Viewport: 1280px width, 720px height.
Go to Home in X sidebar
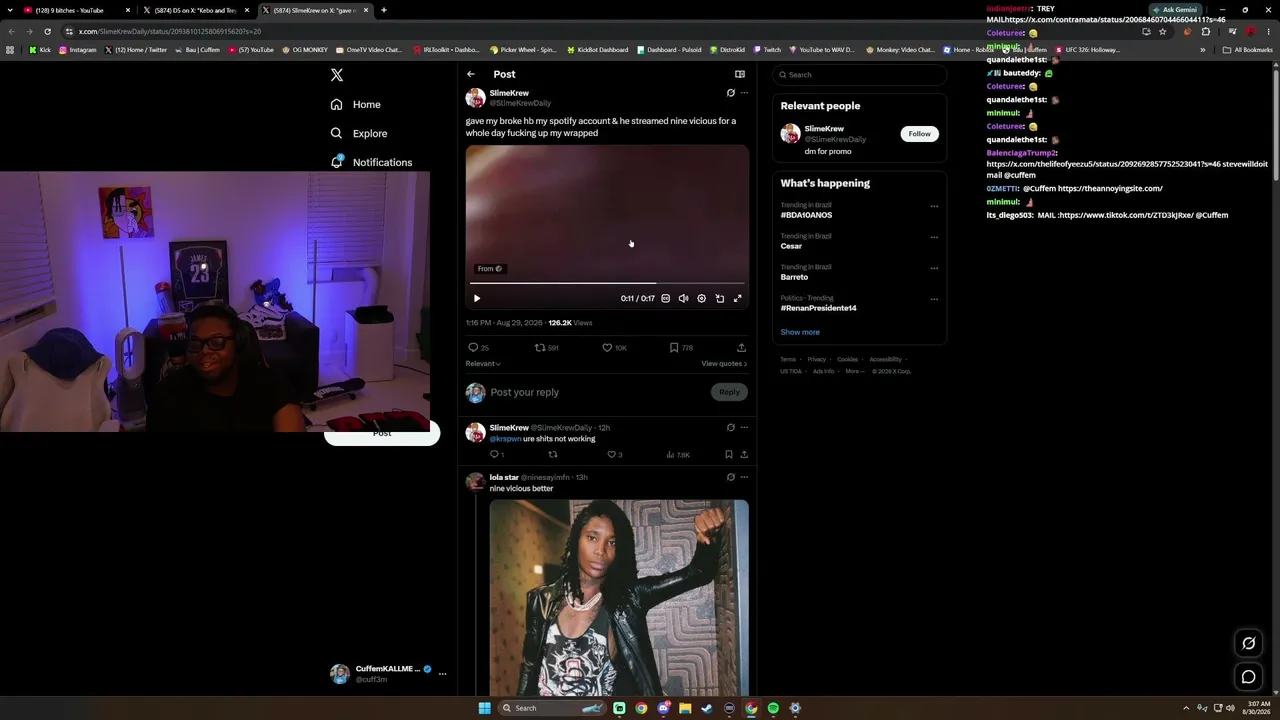[356, 105]
